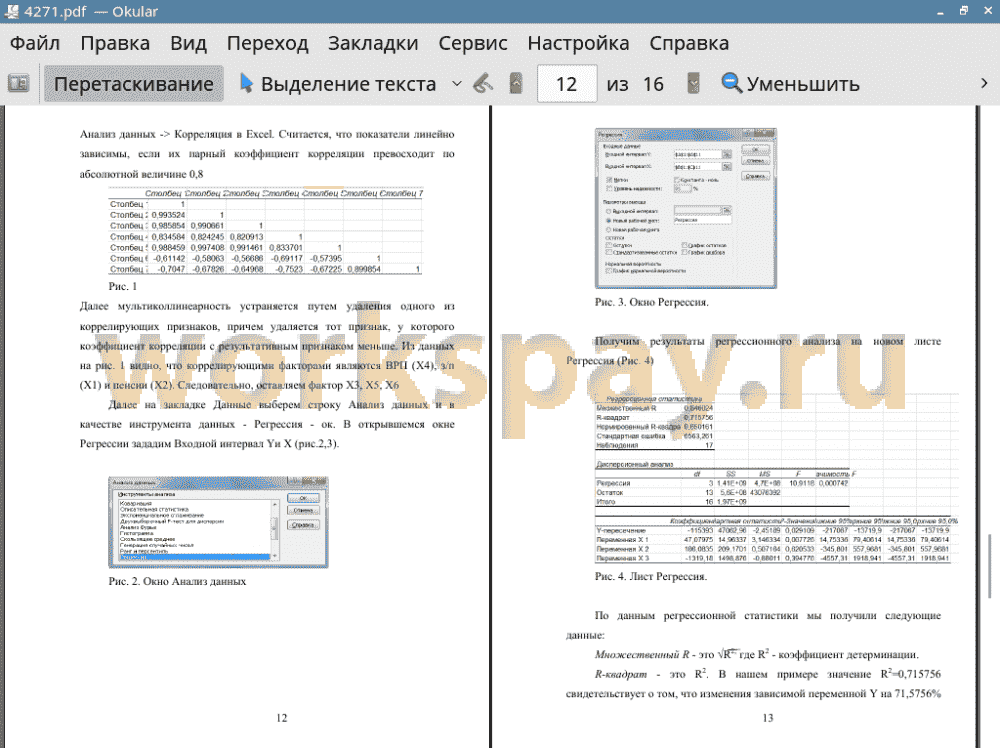Click the Анализ данных dialog screenshot
The image size is (1000, 748).
(218, 522)
